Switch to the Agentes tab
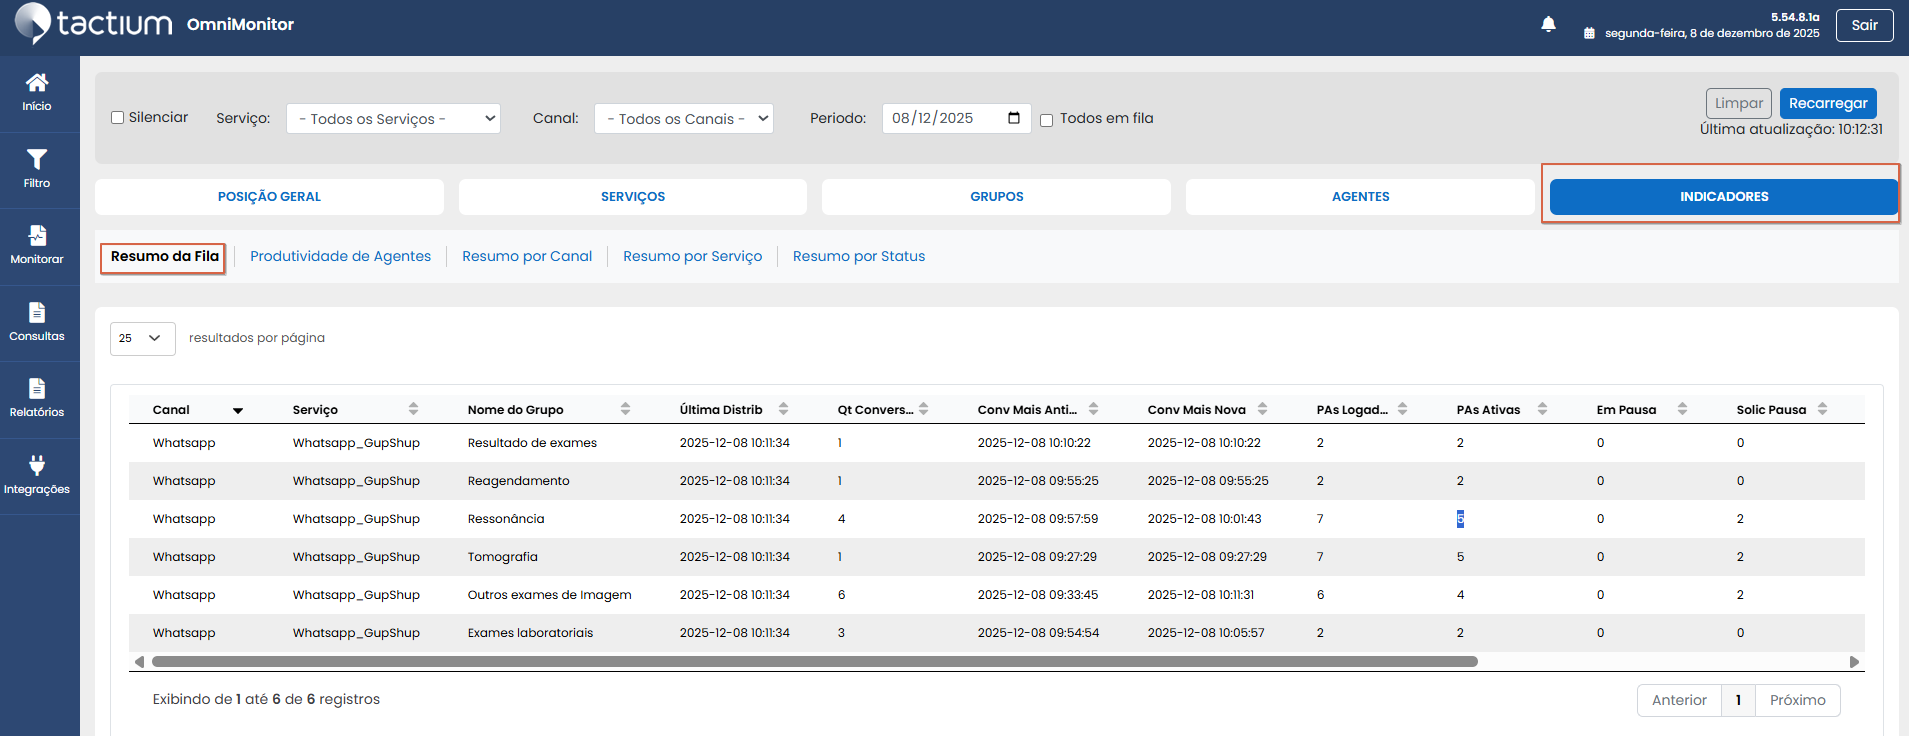This screenshot has width=1909, height=736. pyautogui.click(x=1359, y=197)
